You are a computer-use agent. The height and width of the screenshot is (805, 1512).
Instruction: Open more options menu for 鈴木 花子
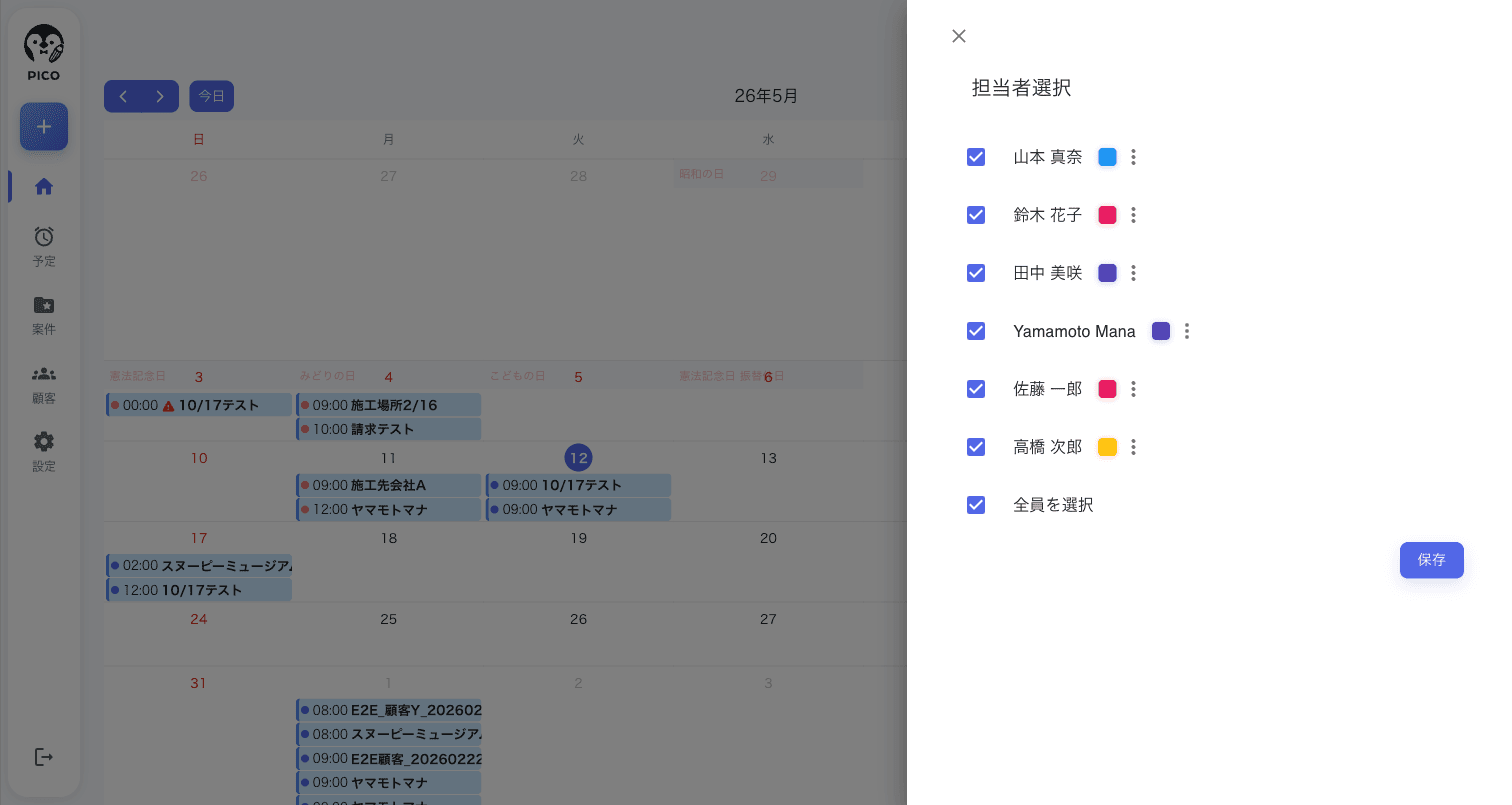[1133, 215]
